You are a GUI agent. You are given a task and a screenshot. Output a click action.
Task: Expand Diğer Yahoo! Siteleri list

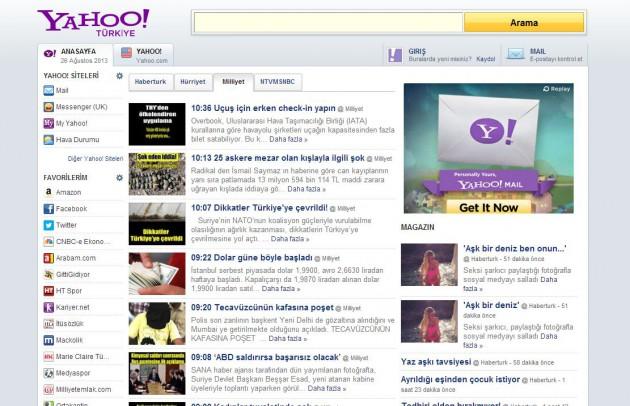96,158
